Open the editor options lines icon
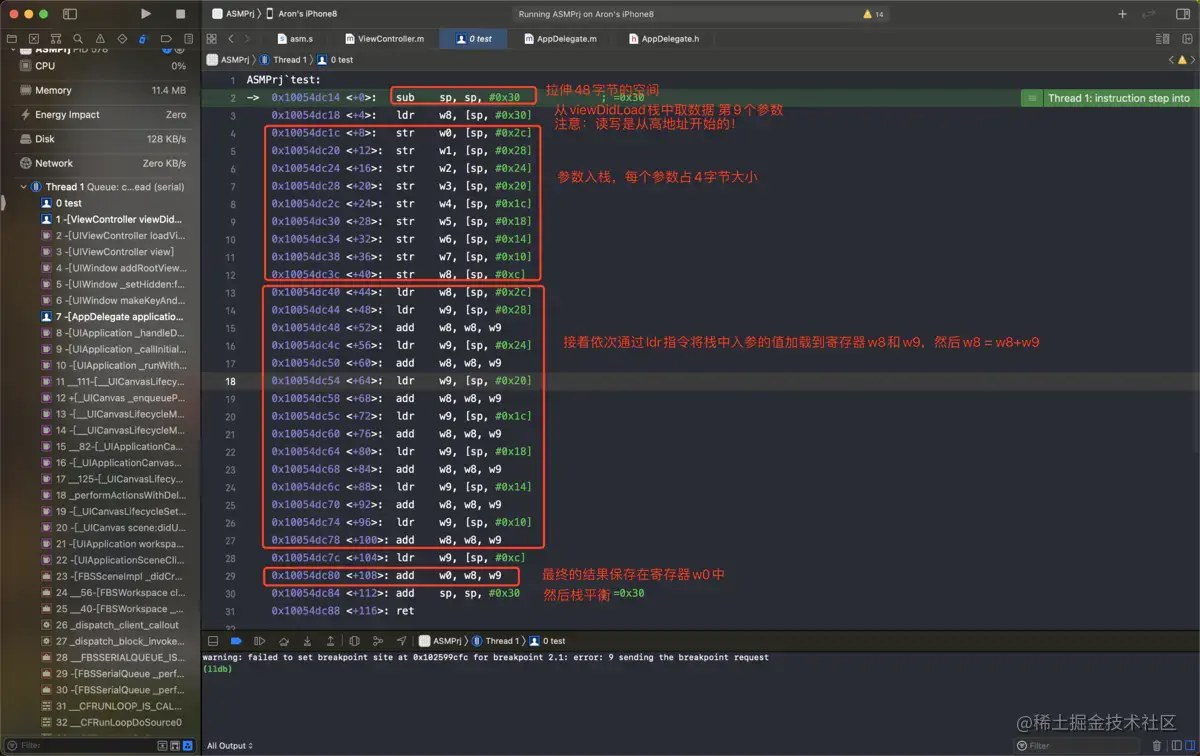The width and height of the screenshot is (1200, 756). tap(1162, 39)
